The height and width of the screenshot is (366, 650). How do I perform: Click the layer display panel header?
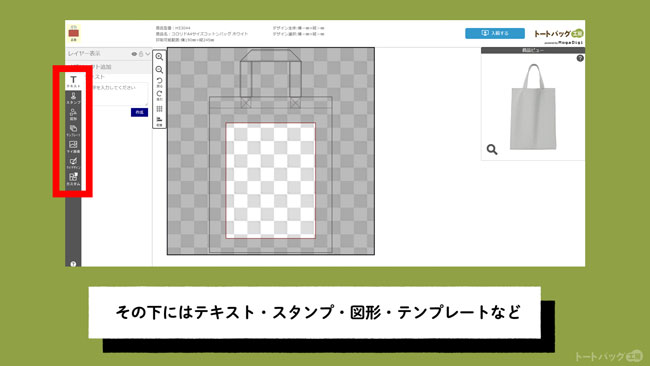[109, 54]
